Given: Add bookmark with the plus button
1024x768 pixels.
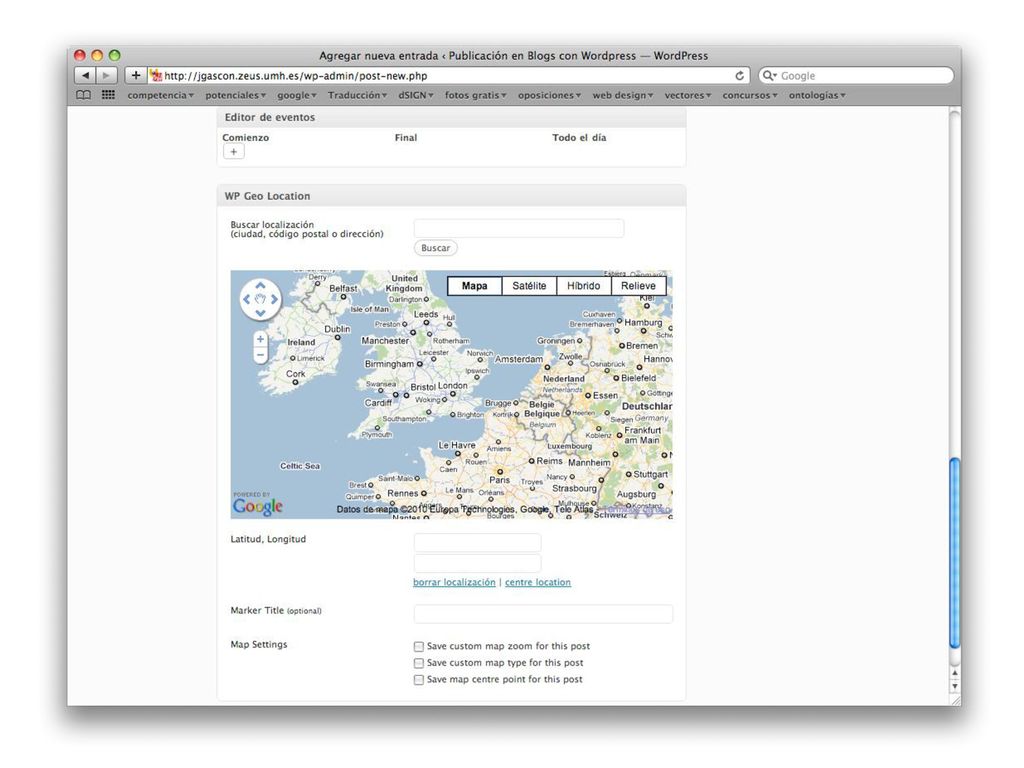Looking at the screenshot, I should pyautogui.click(x=135, y=76).
